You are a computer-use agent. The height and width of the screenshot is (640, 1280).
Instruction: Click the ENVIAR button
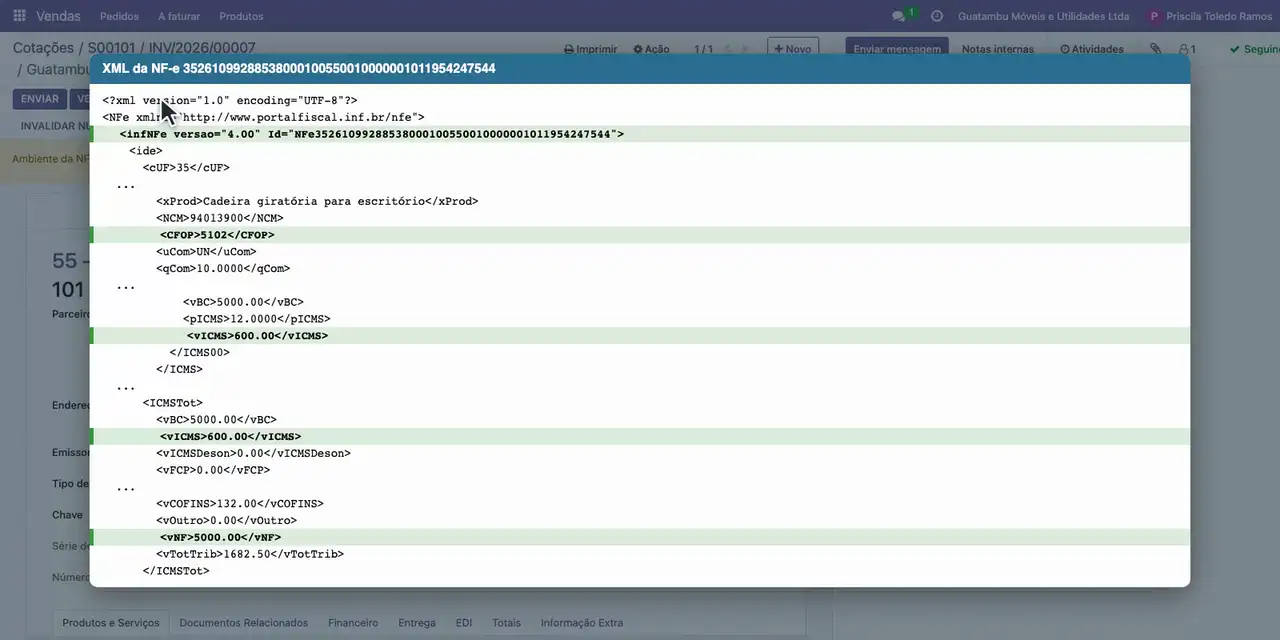tap(40, 99)
